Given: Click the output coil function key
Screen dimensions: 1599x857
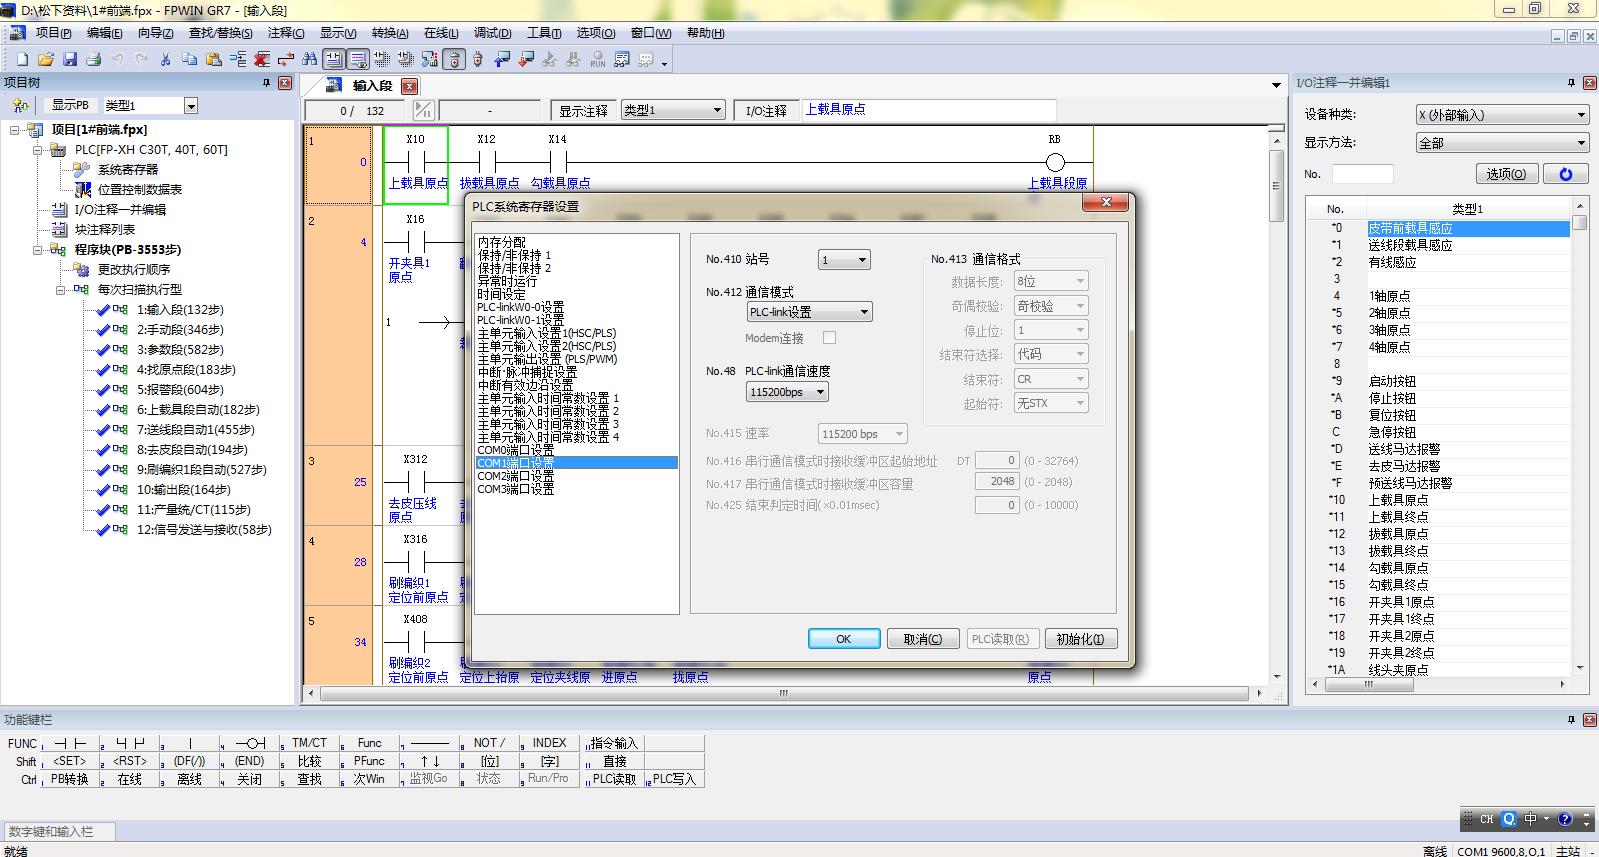Looking at the screenshot, I should [x=250, y=743].
